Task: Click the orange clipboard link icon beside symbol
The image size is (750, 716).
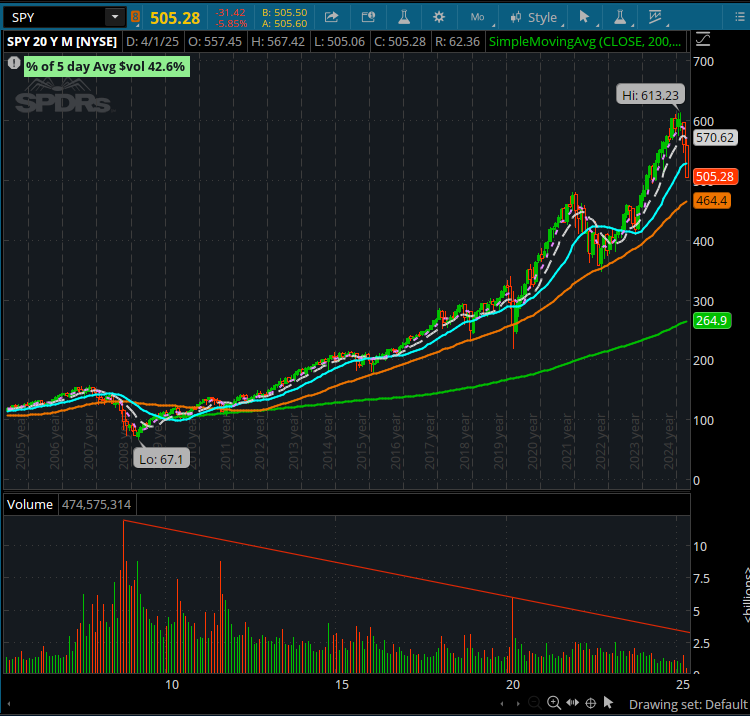Action: 135,17
